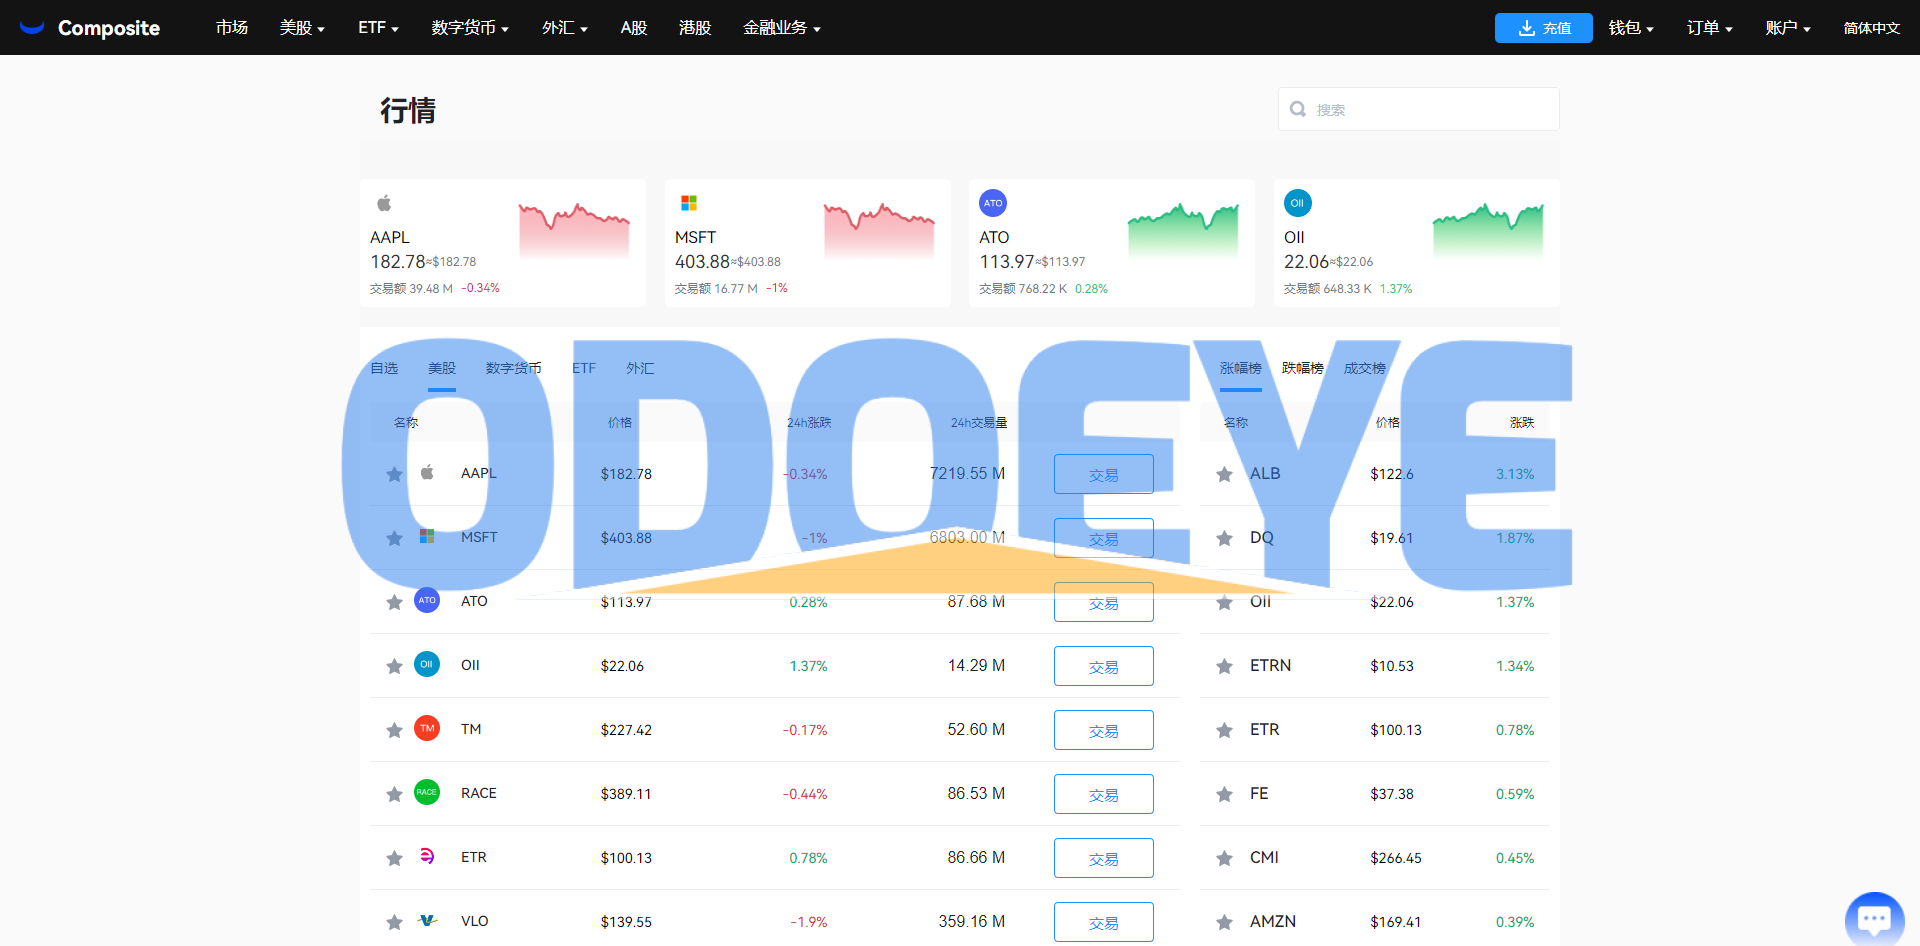Open the 账户 dropdown
This screenshot has width=1920, height=946.
pos(1788,28)
